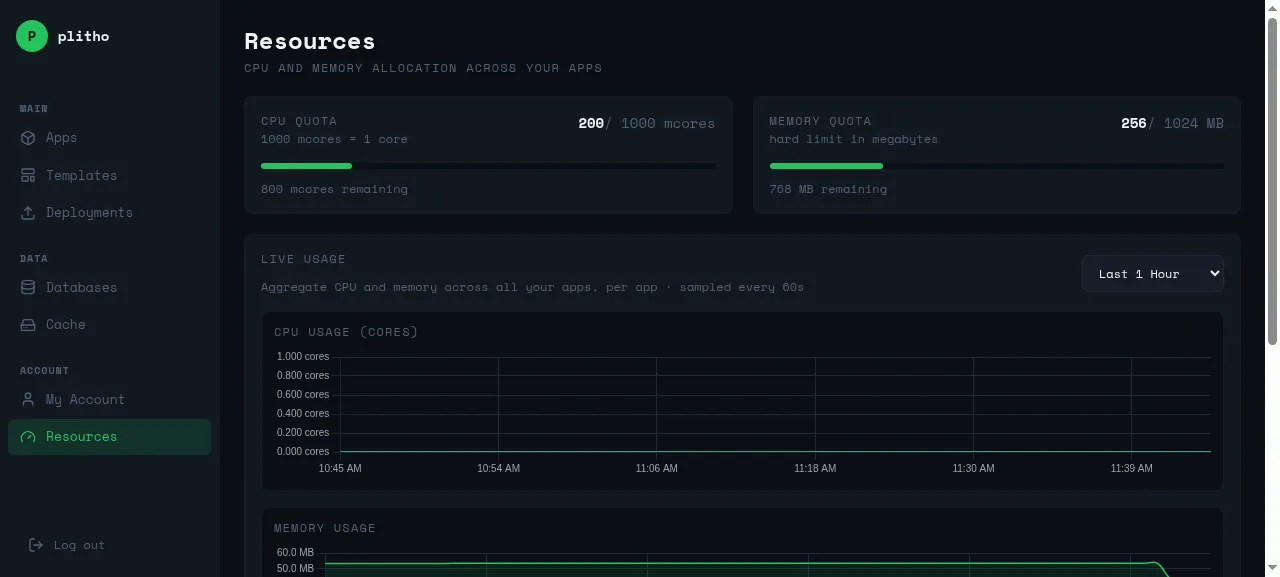Click the '10:45 AM' time axis label
The image size is (1280, 577).
click(340, 468)
